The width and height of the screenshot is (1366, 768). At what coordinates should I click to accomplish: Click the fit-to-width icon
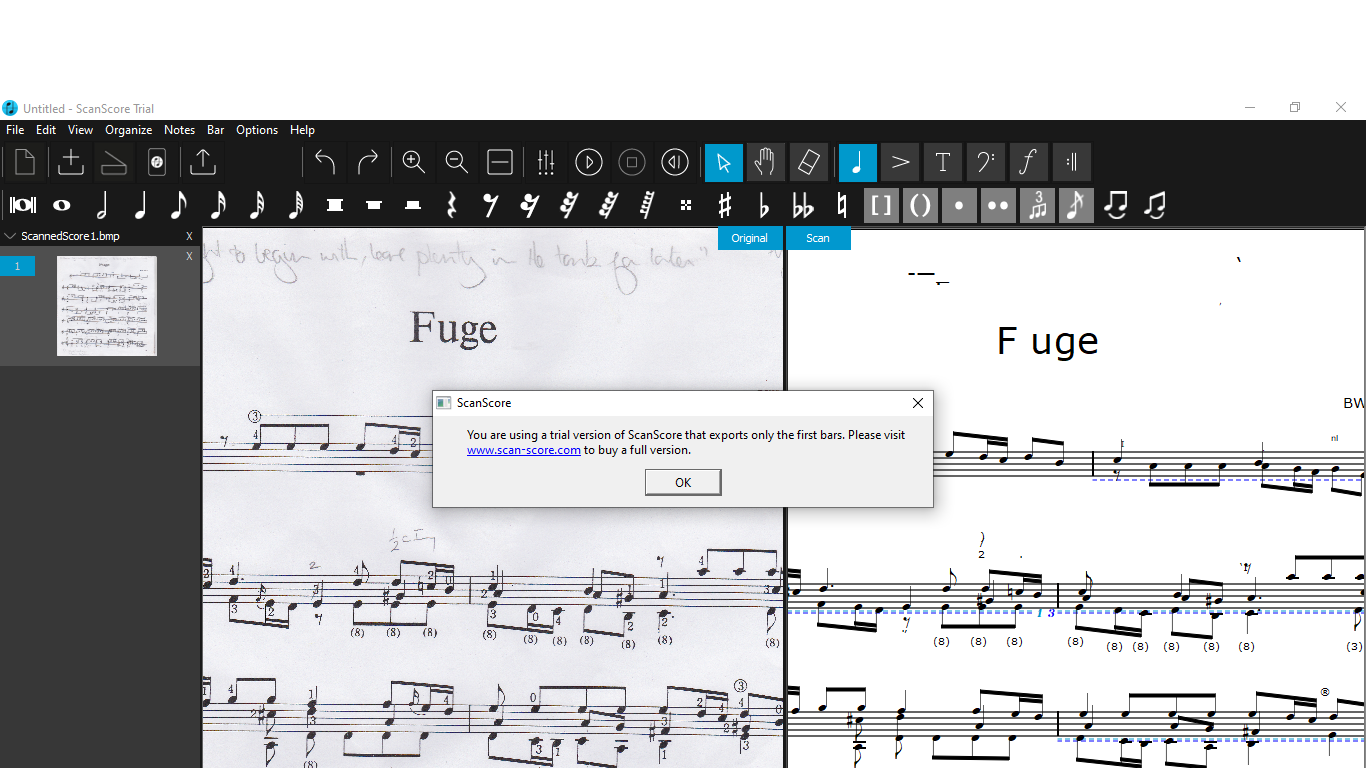pos(500,162)
